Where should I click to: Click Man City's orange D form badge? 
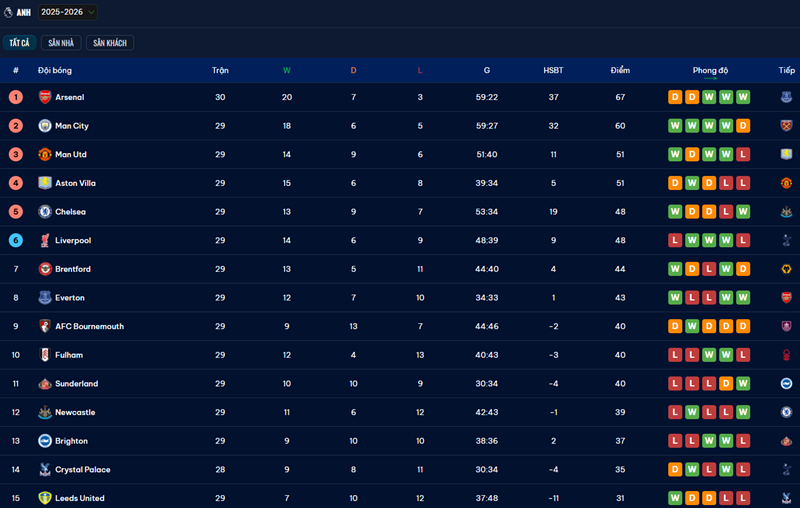pos(742,126)
